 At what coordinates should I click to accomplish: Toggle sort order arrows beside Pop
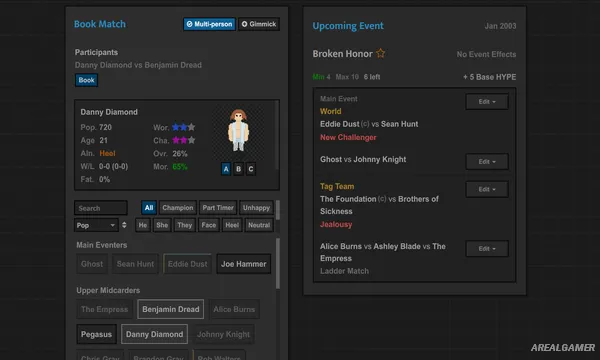pyautogui.click(x=124, y=225)
